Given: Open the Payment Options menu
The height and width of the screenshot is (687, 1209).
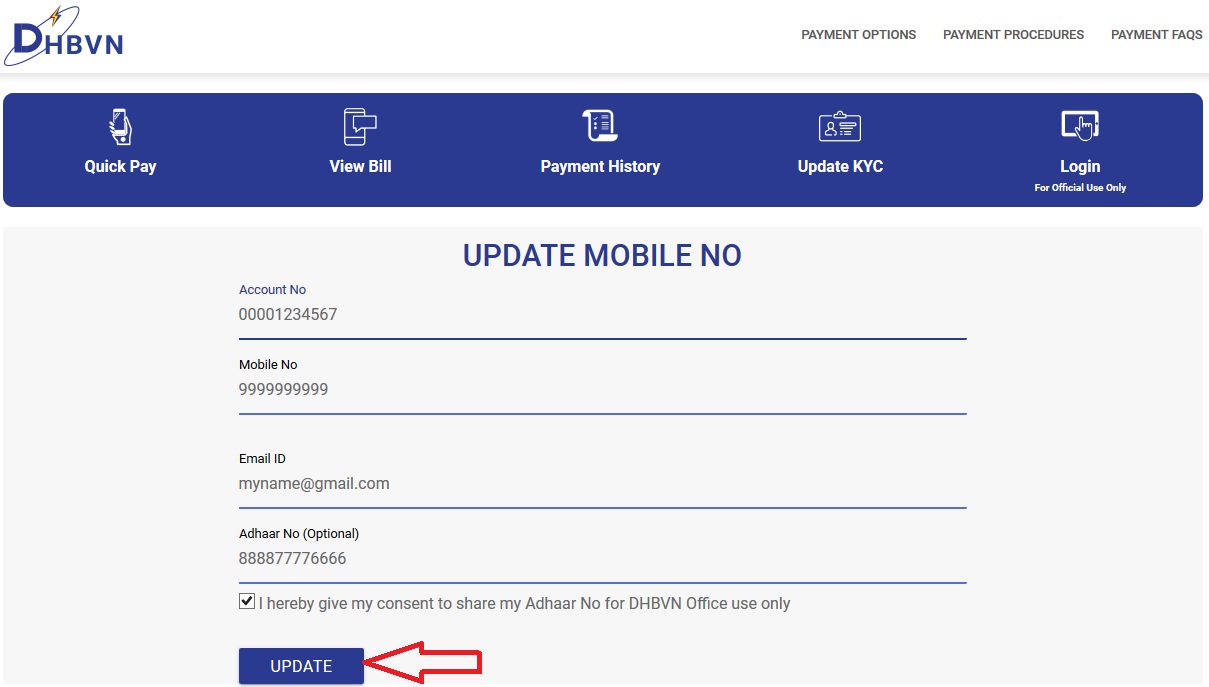Looking at the screenshot, I should pyautogui.click(x=858, y=35).
